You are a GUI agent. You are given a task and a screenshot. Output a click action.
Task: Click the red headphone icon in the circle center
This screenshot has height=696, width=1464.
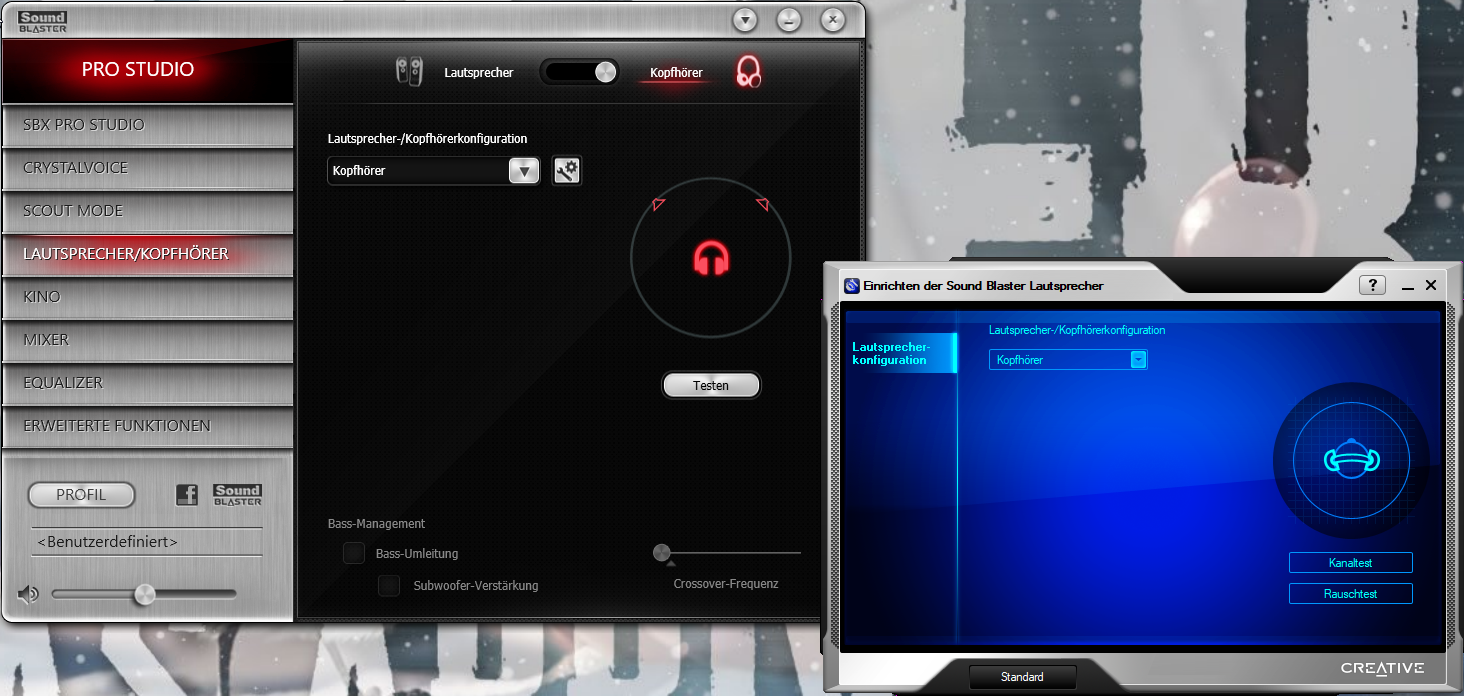(x=711, y=258)
